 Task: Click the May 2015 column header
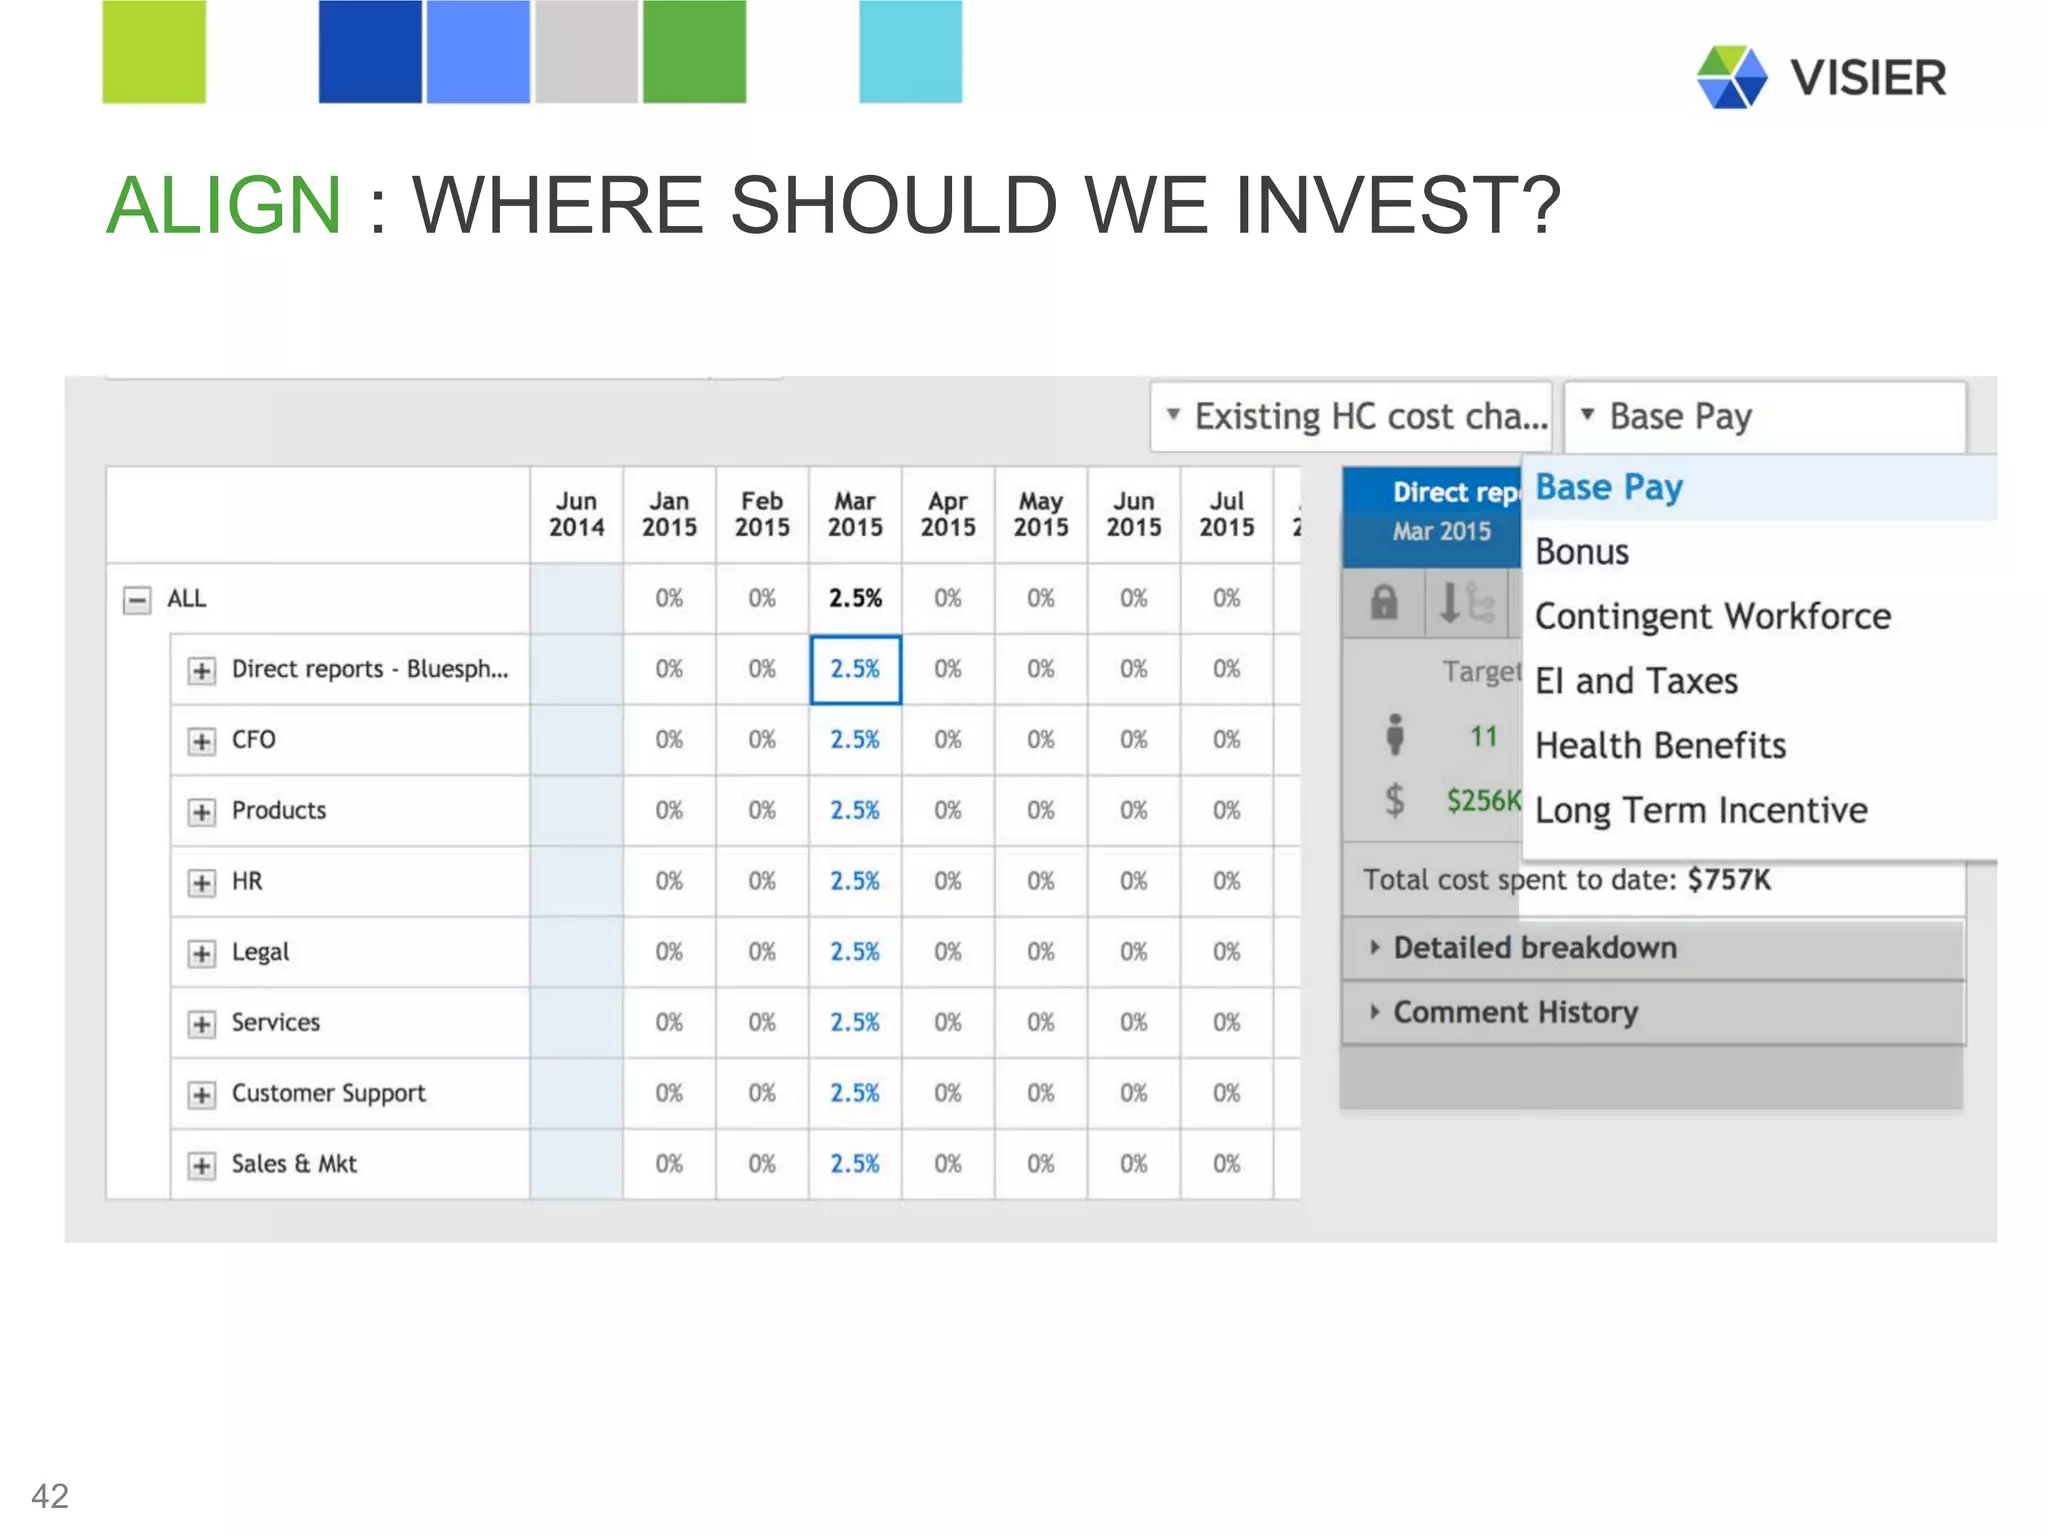pyautogui.click(x=1041, y=514)
